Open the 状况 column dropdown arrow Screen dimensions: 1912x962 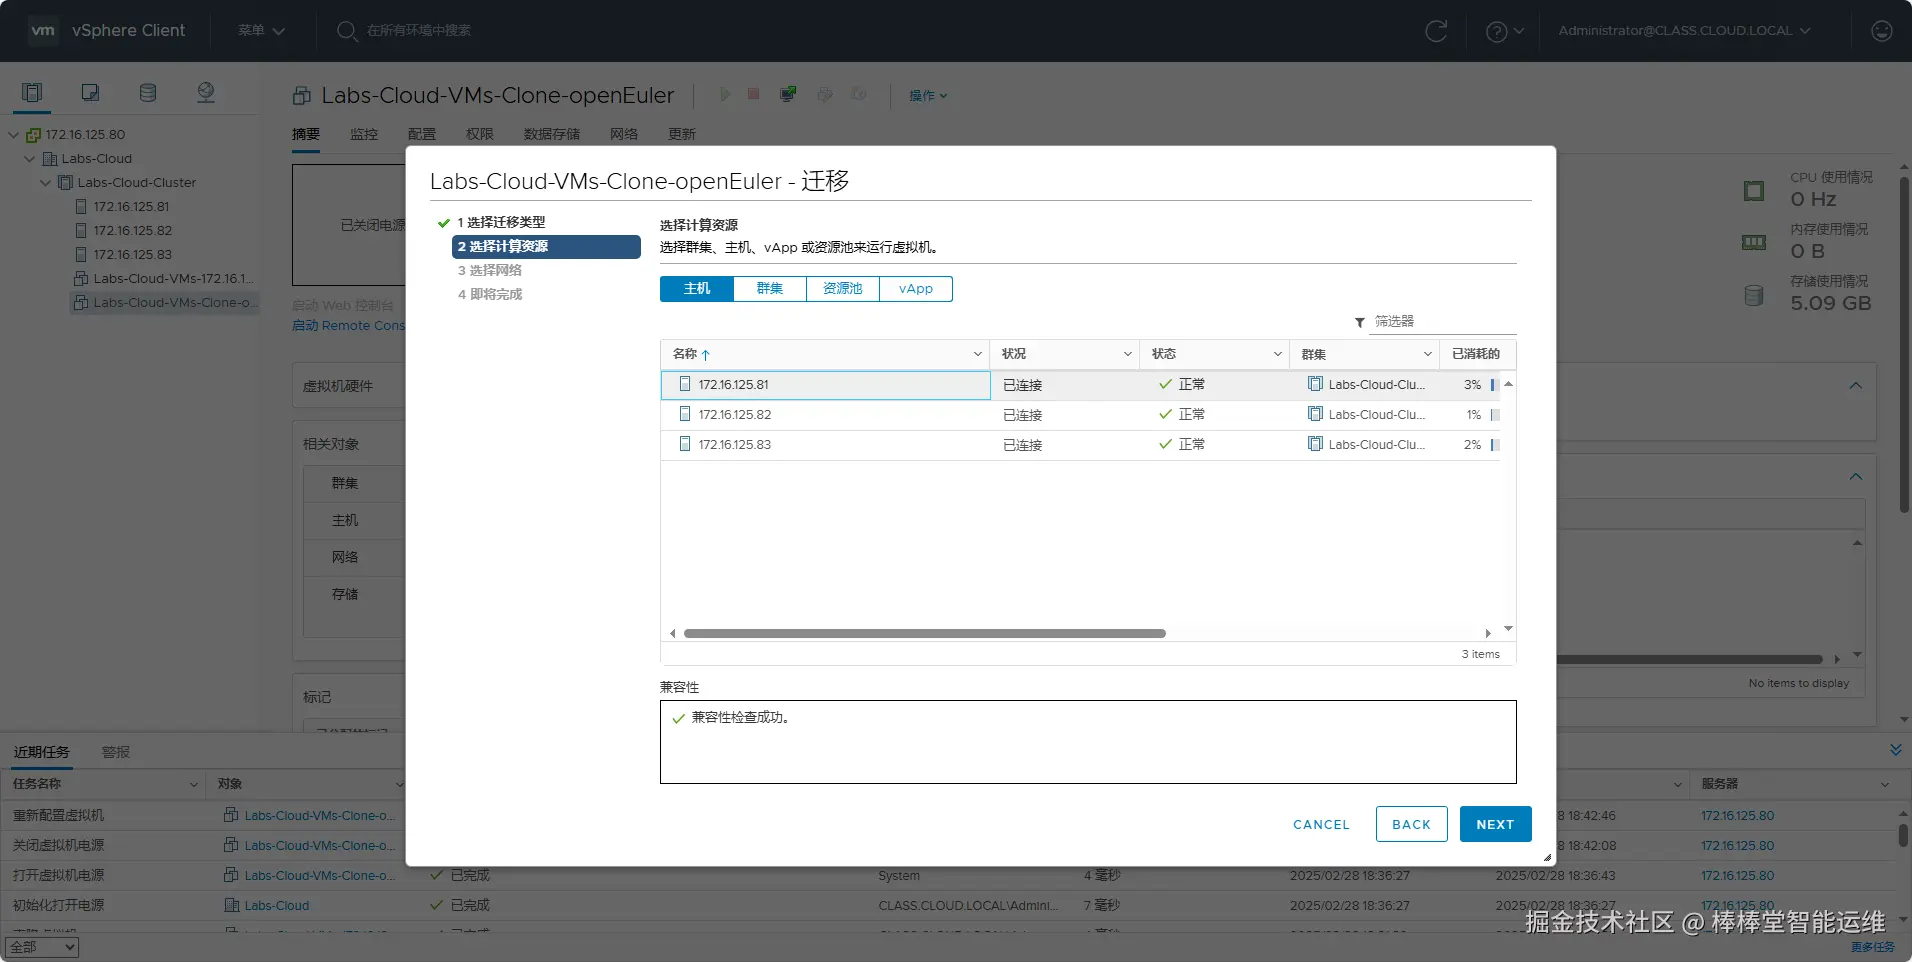click(1127, 354)
